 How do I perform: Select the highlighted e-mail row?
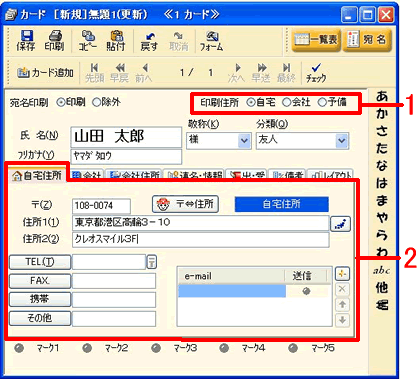click(x=232, y=291)
